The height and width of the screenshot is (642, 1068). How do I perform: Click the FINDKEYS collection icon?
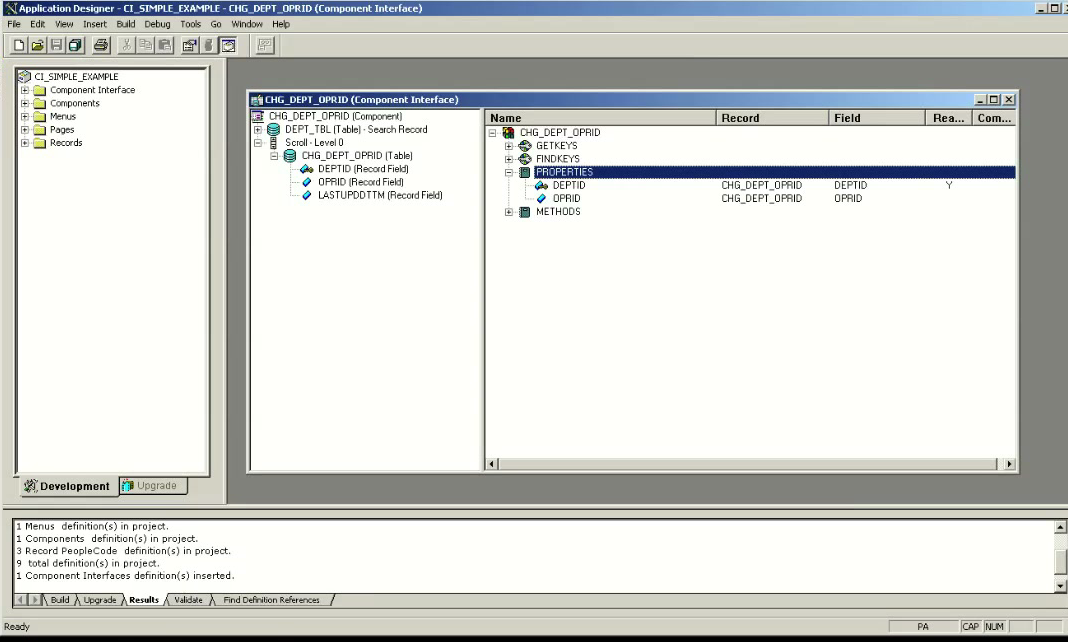coord(525,159)
